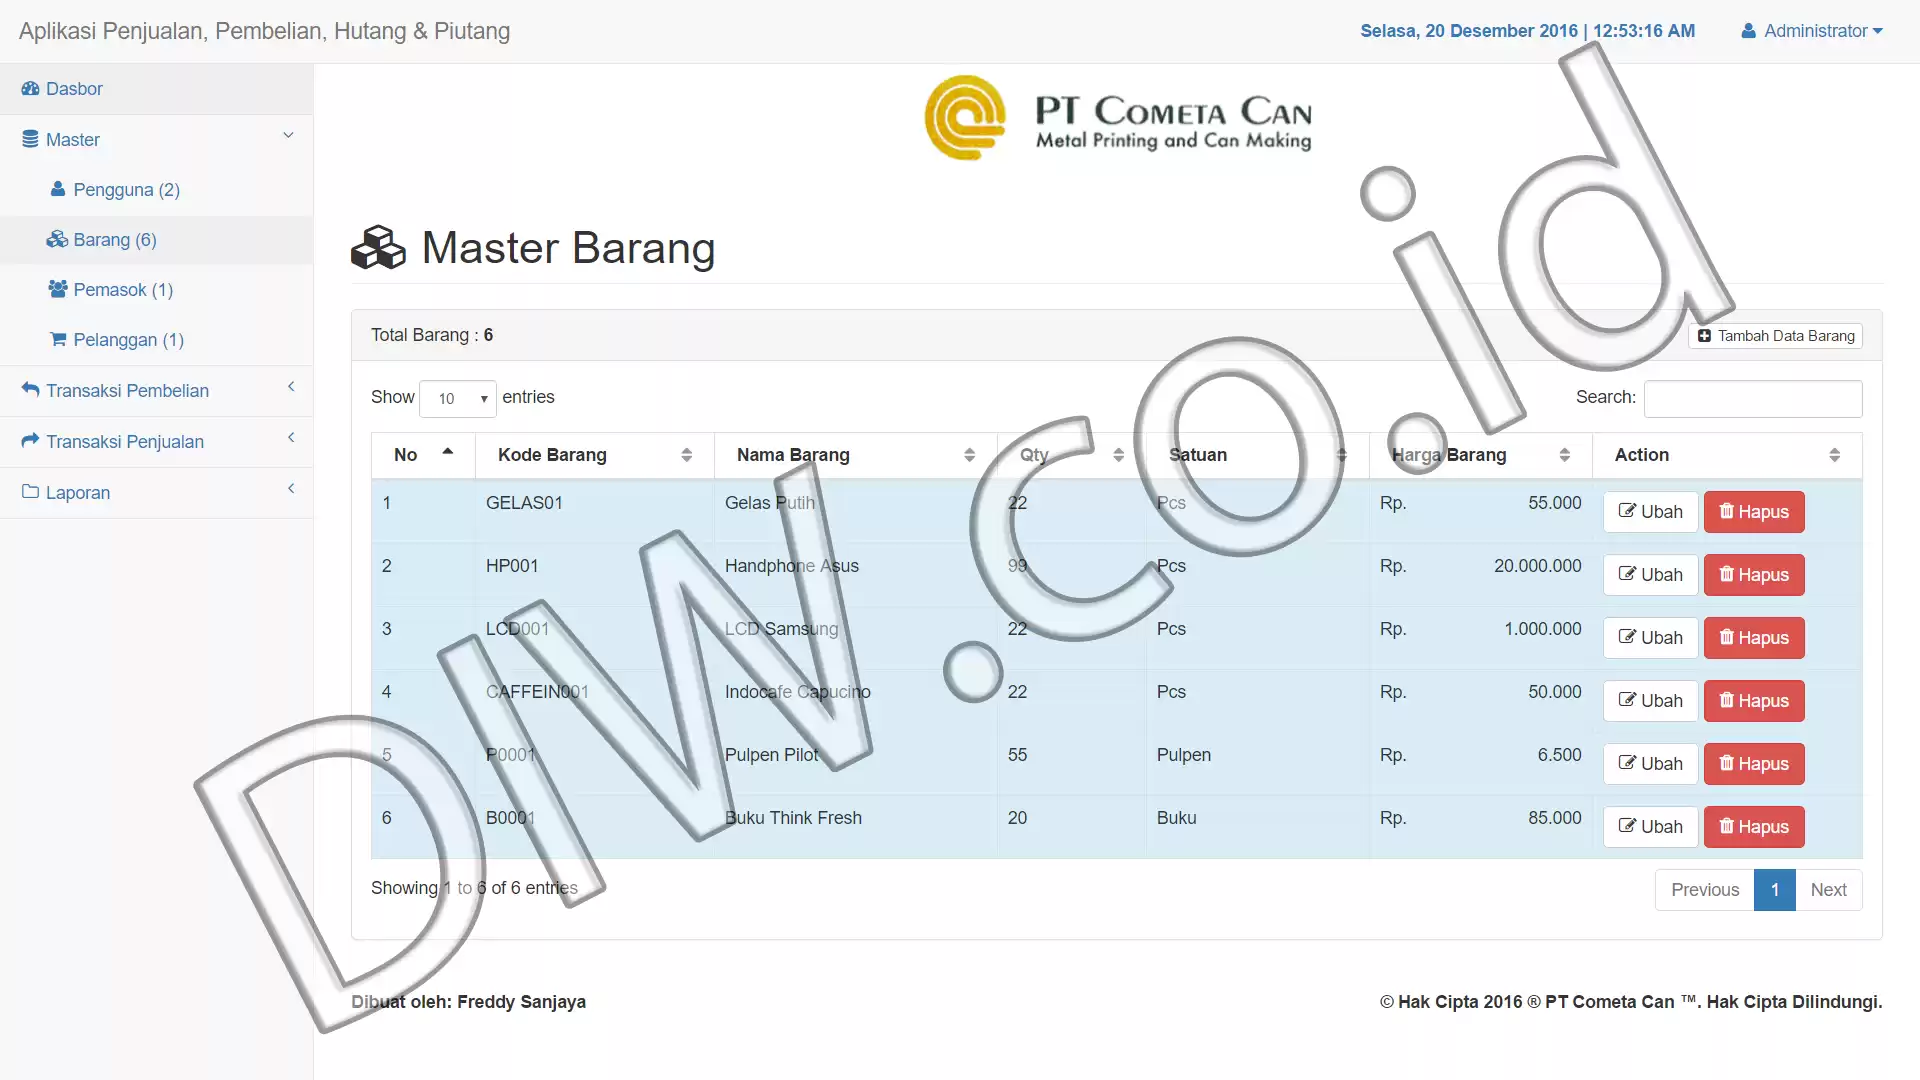Click Transaksi Pembelian reply icon
Image resolution: width=1920 pixels, height=1080 pixels.
[x=30, y=390]
